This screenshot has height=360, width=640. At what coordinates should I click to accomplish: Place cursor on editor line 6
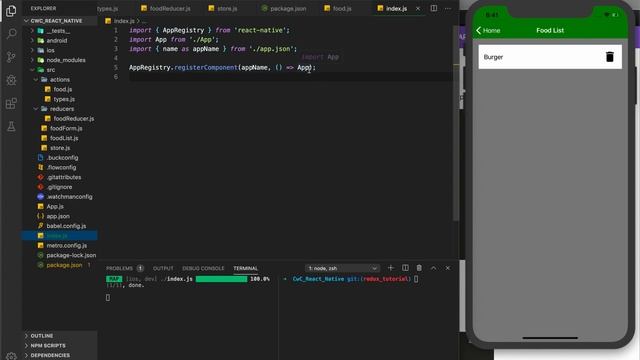(291, 77)
